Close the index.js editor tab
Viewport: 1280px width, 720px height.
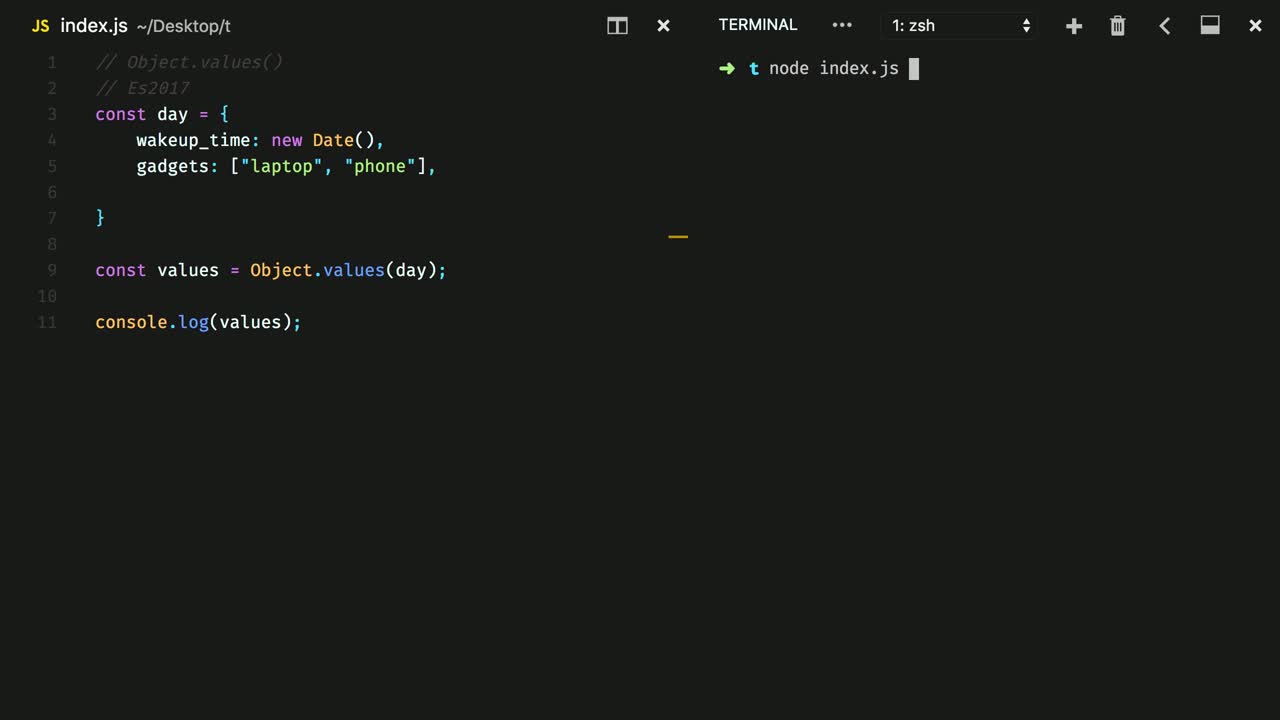click(663, 26)
